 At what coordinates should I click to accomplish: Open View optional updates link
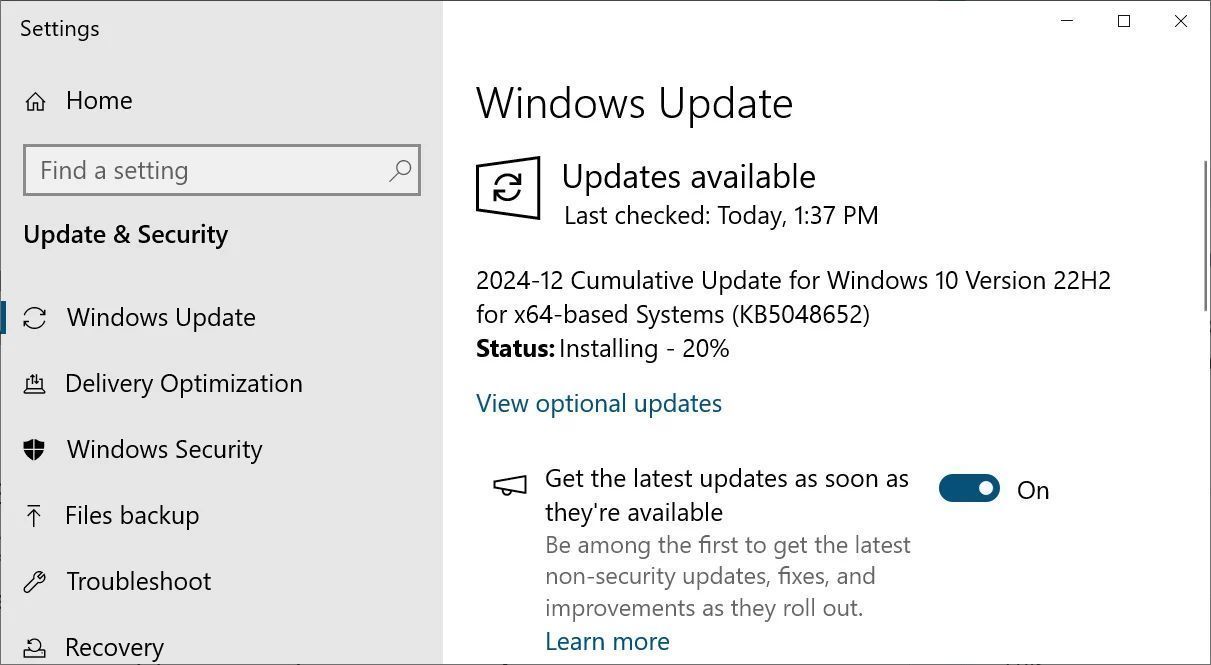pos(599,403)
